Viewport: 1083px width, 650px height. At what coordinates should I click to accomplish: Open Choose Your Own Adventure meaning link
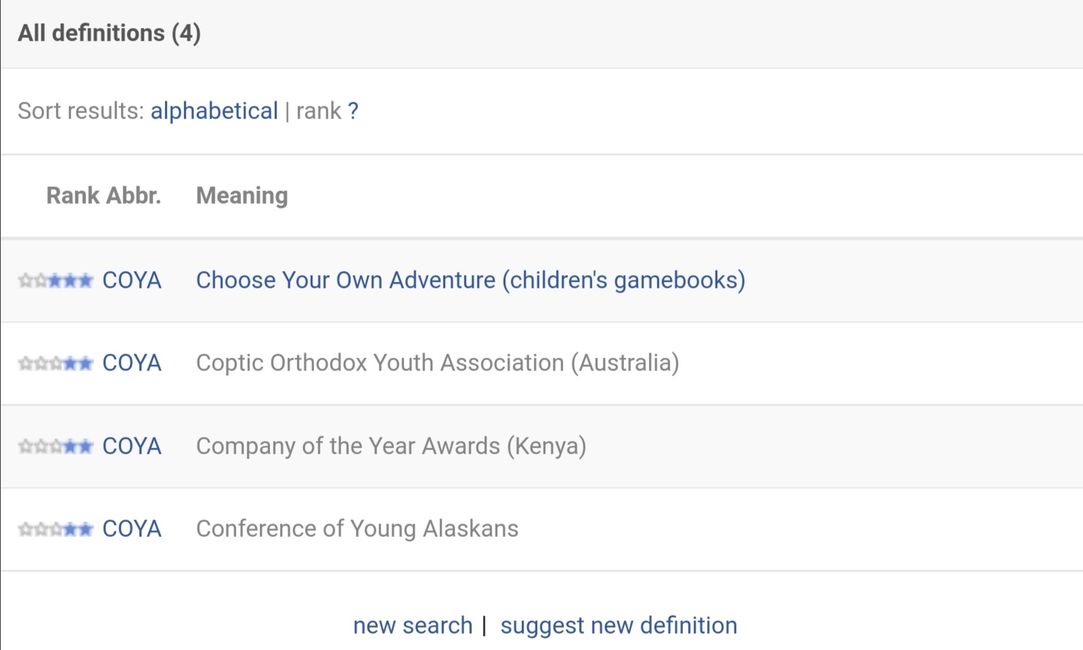[470, 280]
